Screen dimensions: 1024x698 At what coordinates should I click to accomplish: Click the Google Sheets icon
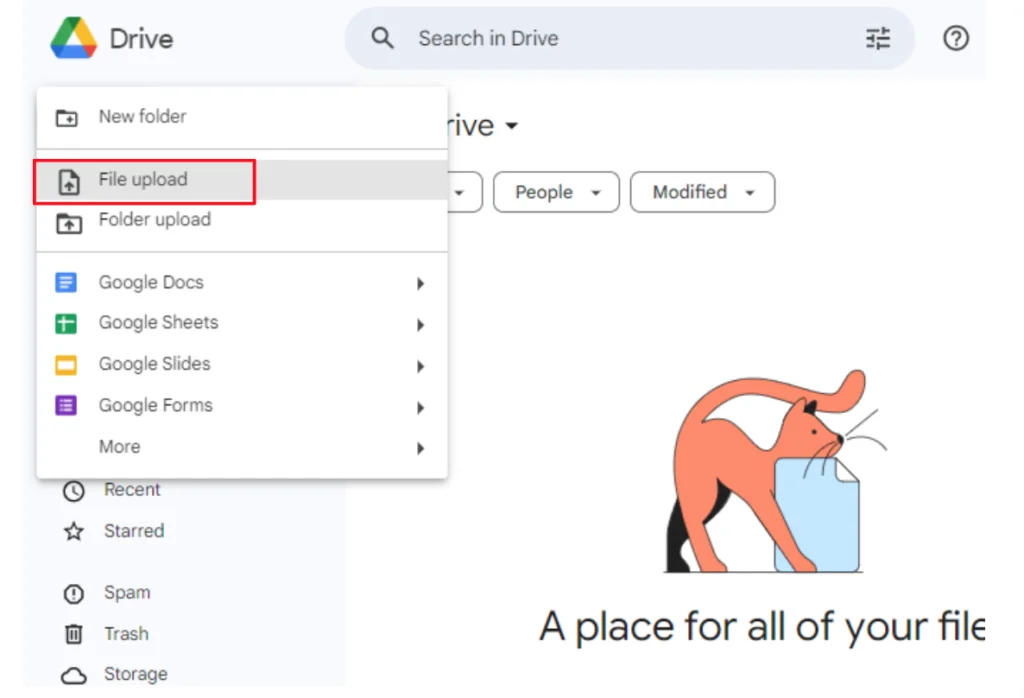point(66,323)
